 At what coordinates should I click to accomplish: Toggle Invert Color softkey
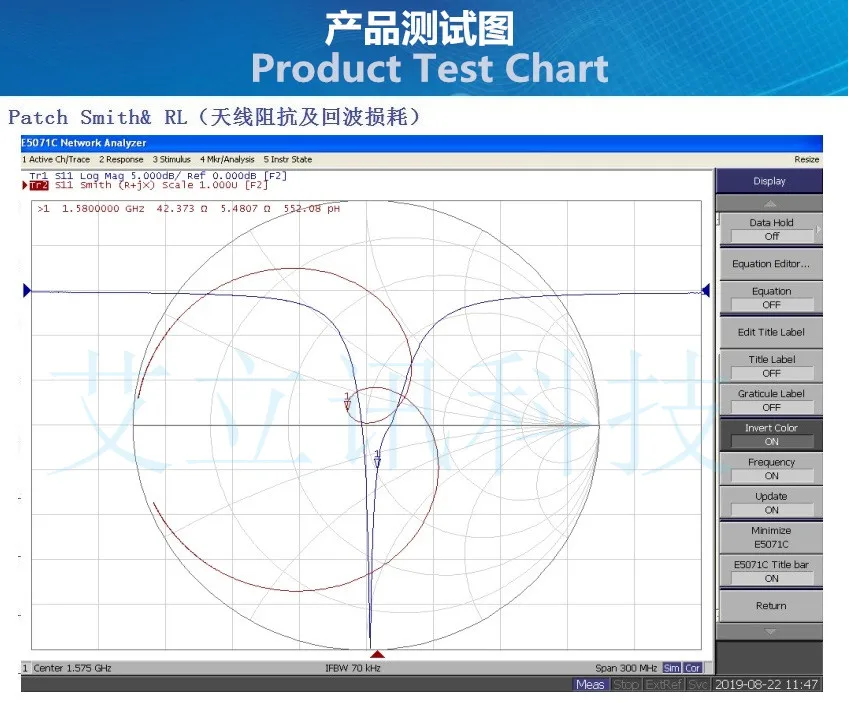771,435
